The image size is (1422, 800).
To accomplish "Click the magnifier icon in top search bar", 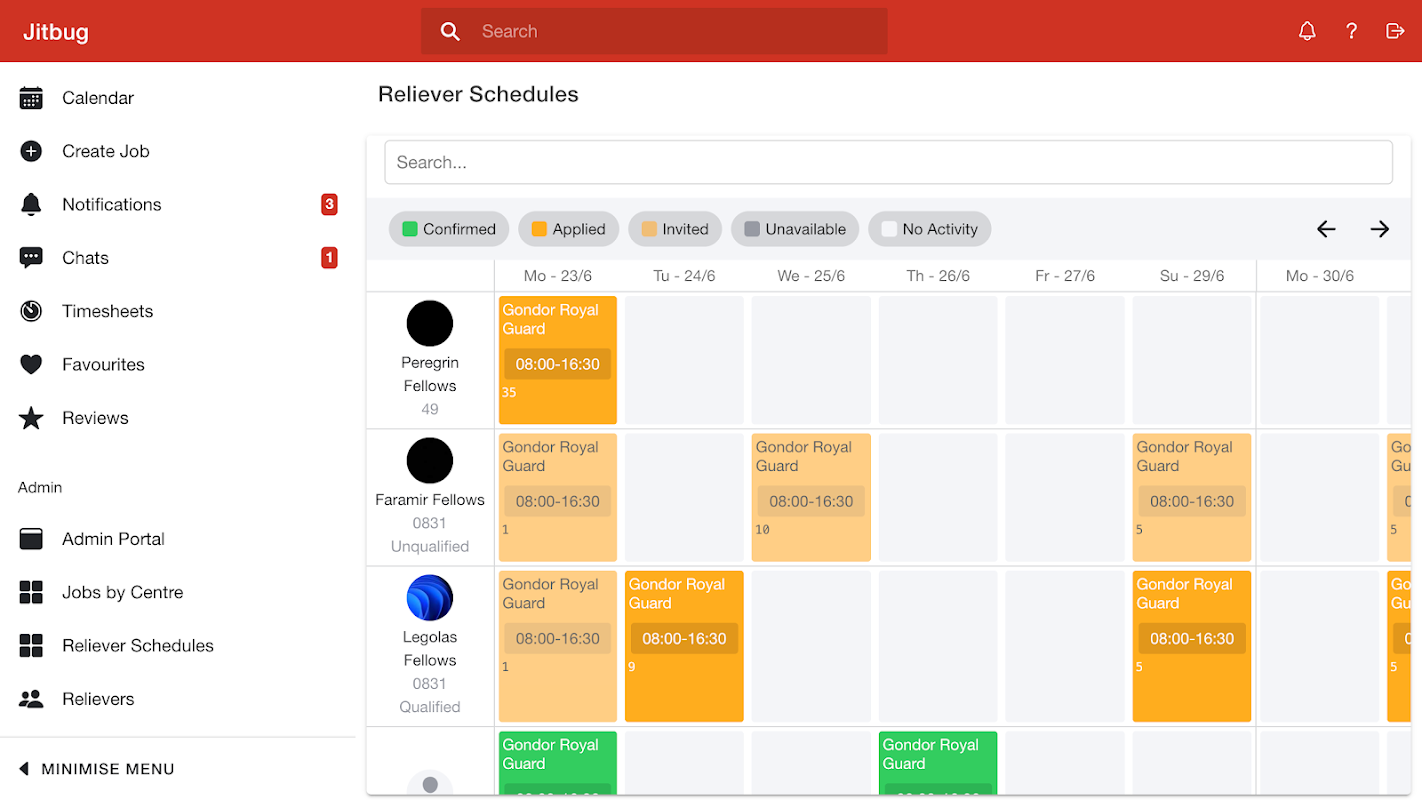I will [451, 32].
